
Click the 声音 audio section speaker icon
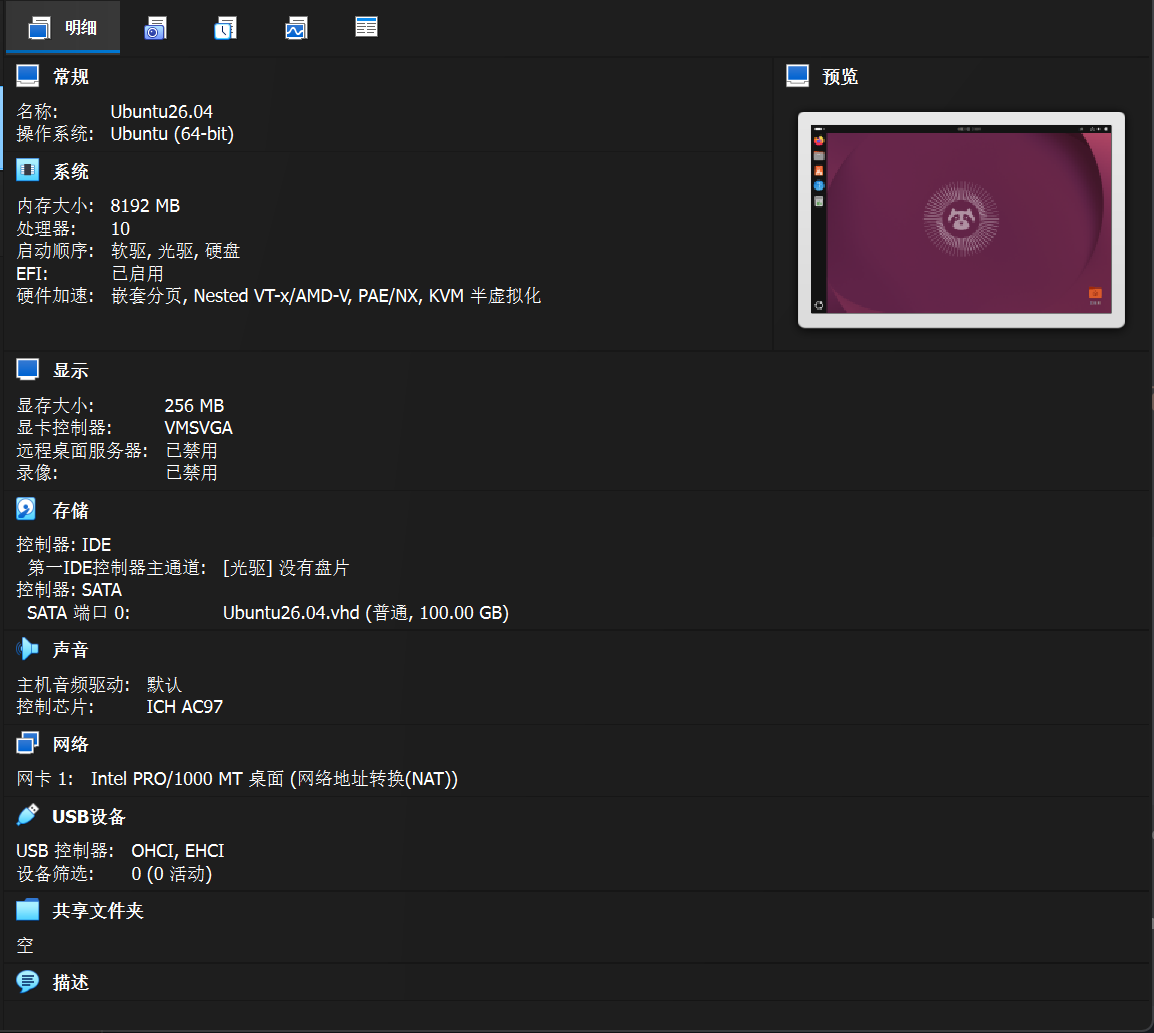(27, 649)
